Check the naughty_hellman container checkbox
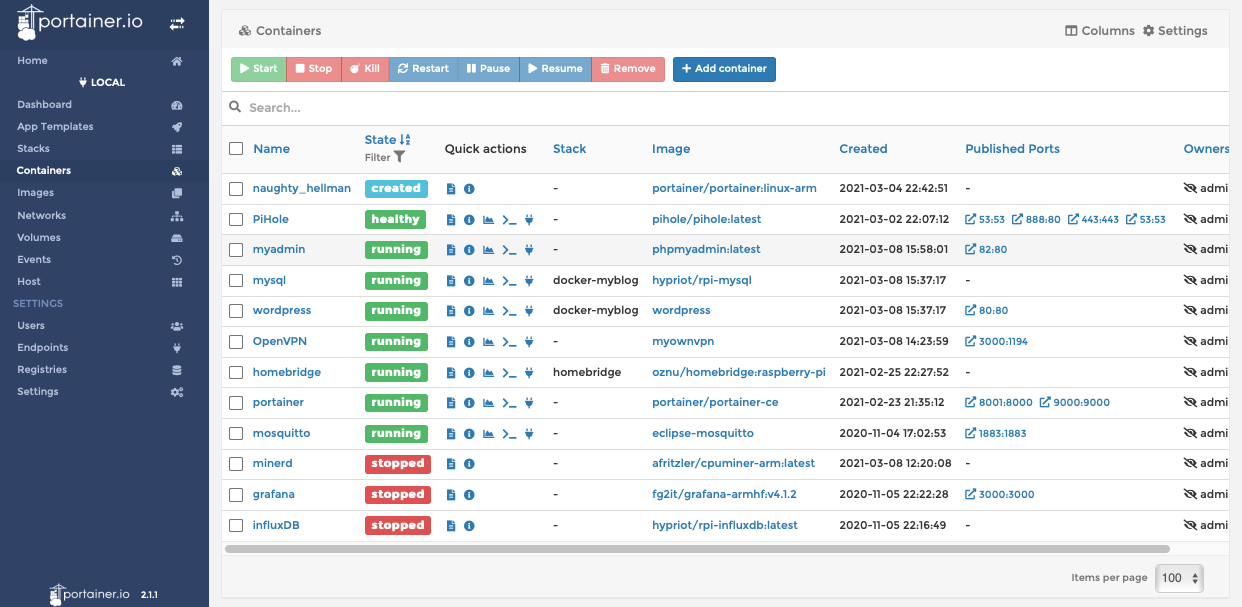The image size is (1242, 607). tap(236, 188)
